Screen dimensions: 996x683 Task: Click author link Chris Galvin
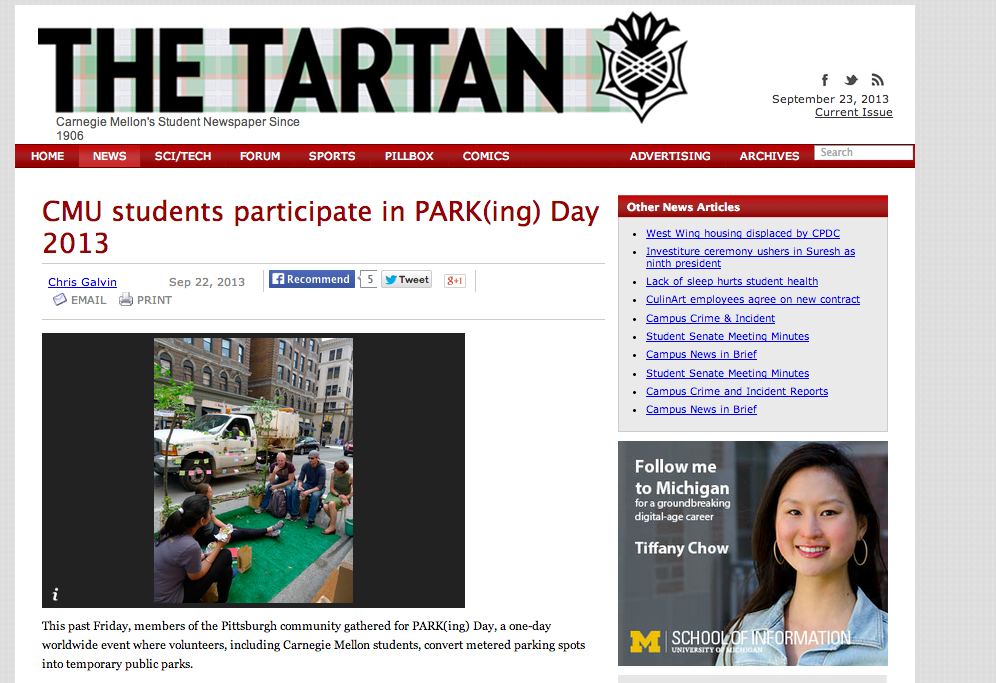pyautogui.click(x=83, y=282)
